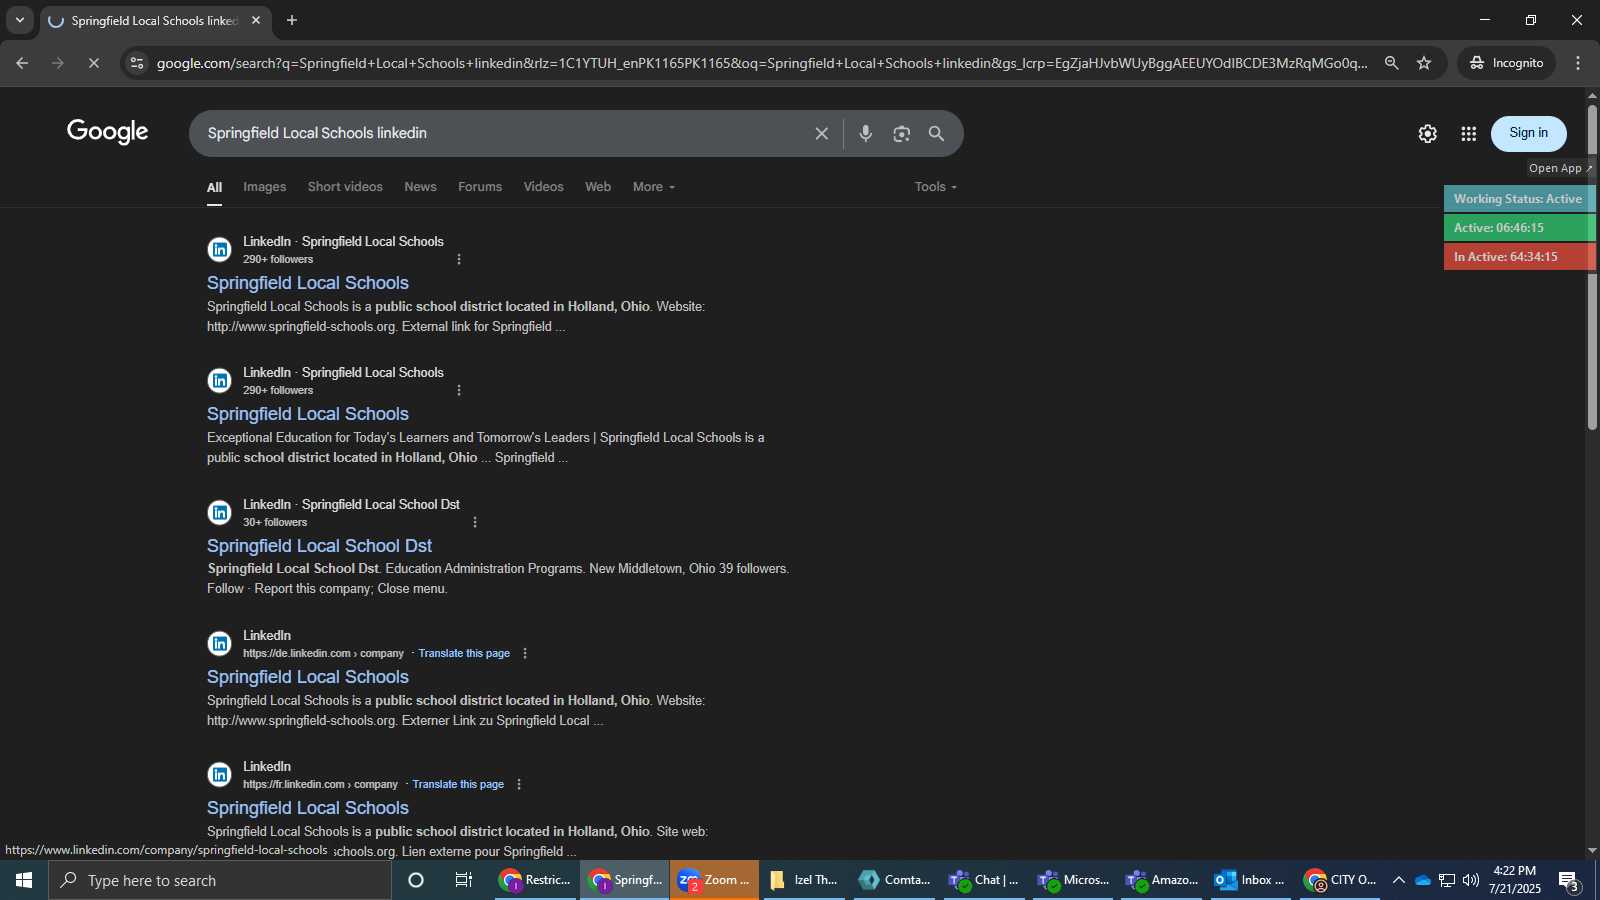Click the Working Status: Active label
Viewport: 1600px width, 900px height.
click(x=1518, y=199)
